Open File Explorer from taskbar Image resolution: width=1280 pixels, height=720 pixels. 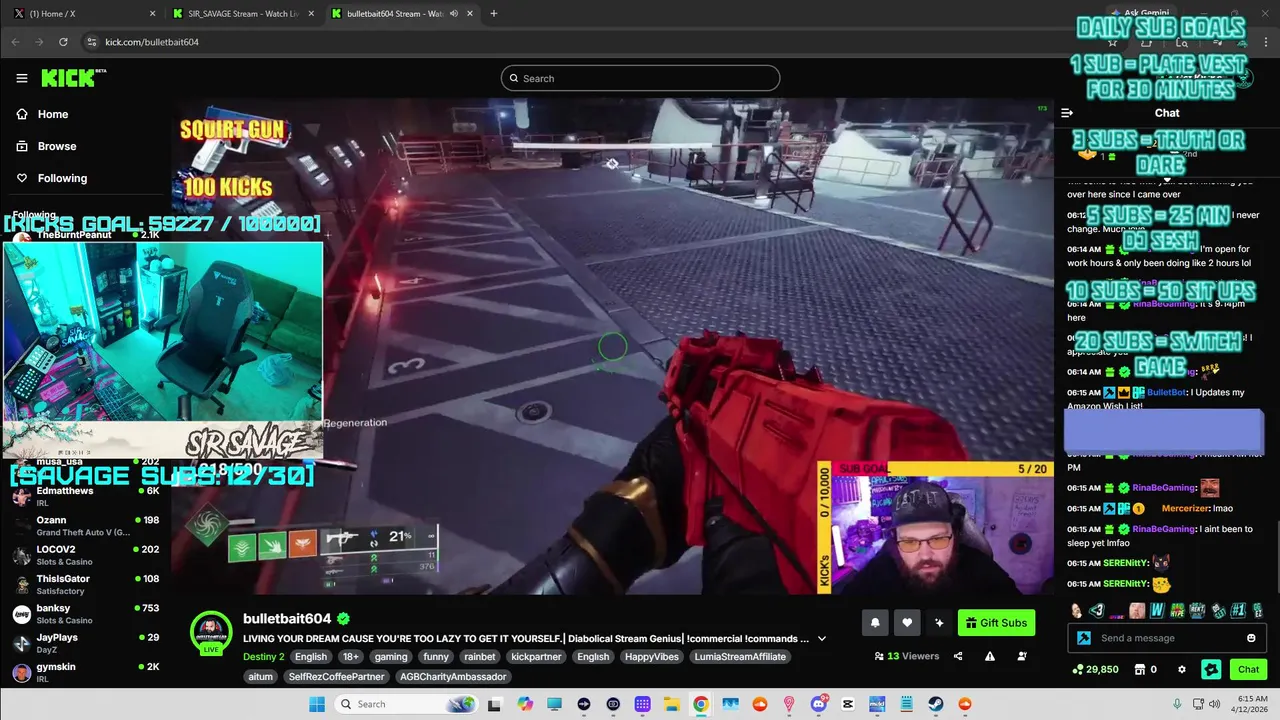pyautogui.click(x=672, y=704)
